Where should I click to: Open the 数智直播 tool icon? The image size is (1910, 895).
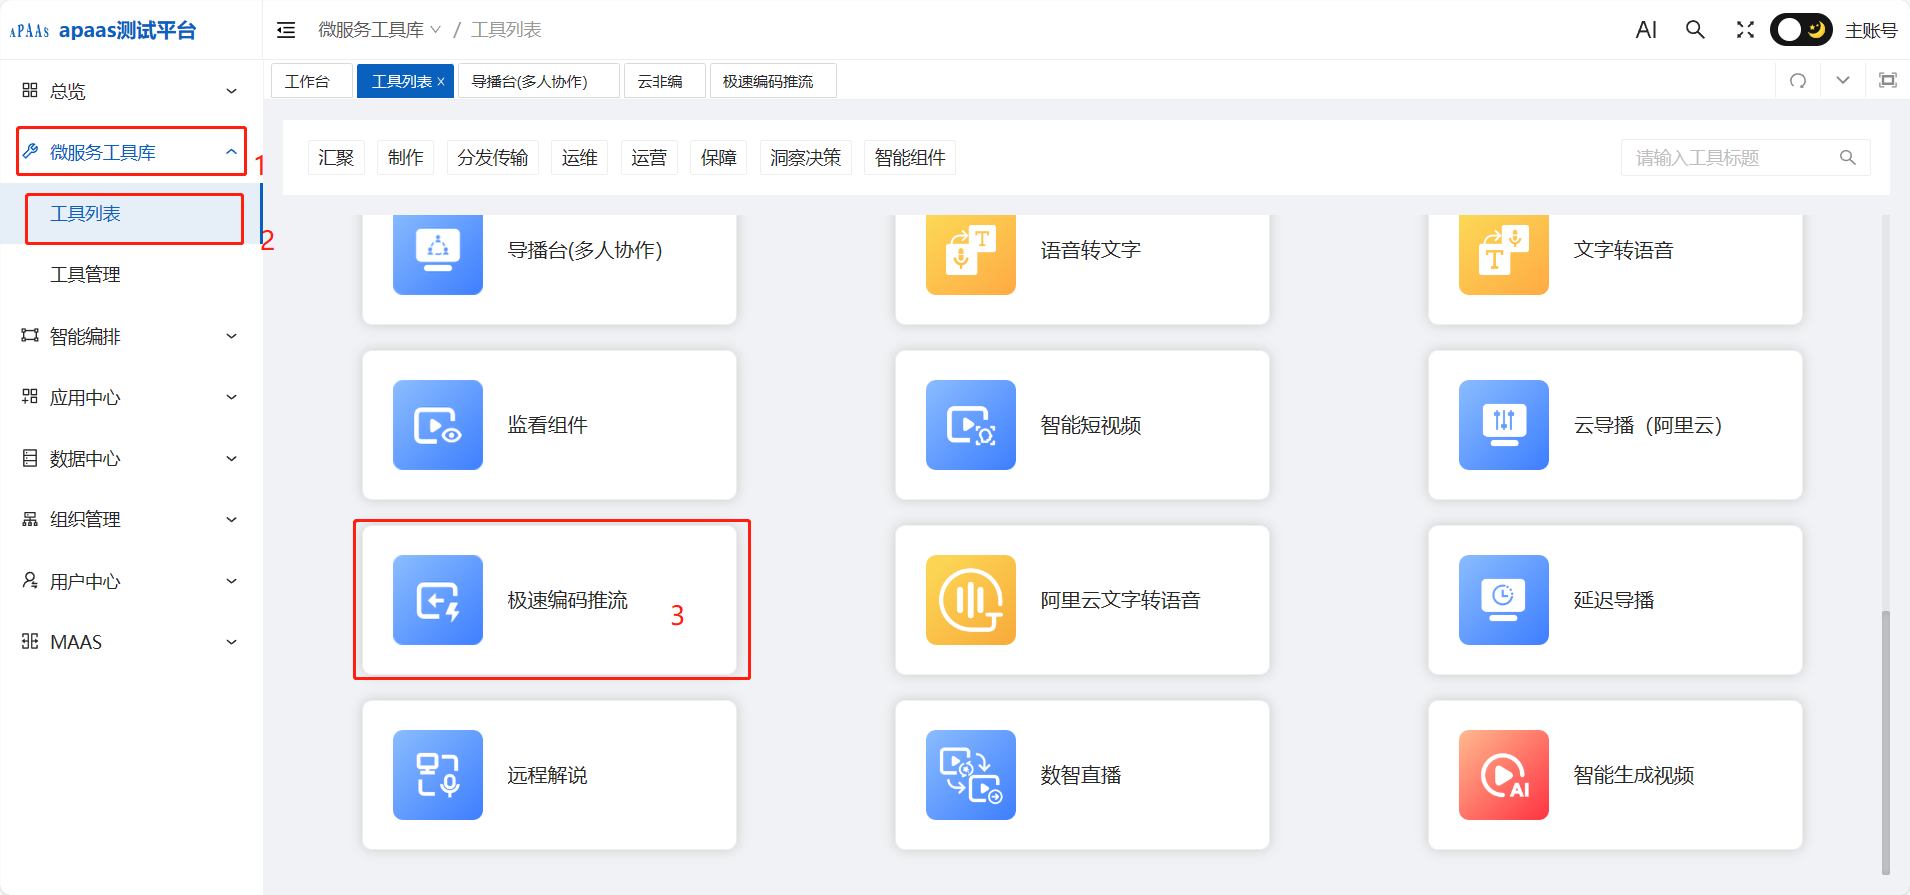970,775
